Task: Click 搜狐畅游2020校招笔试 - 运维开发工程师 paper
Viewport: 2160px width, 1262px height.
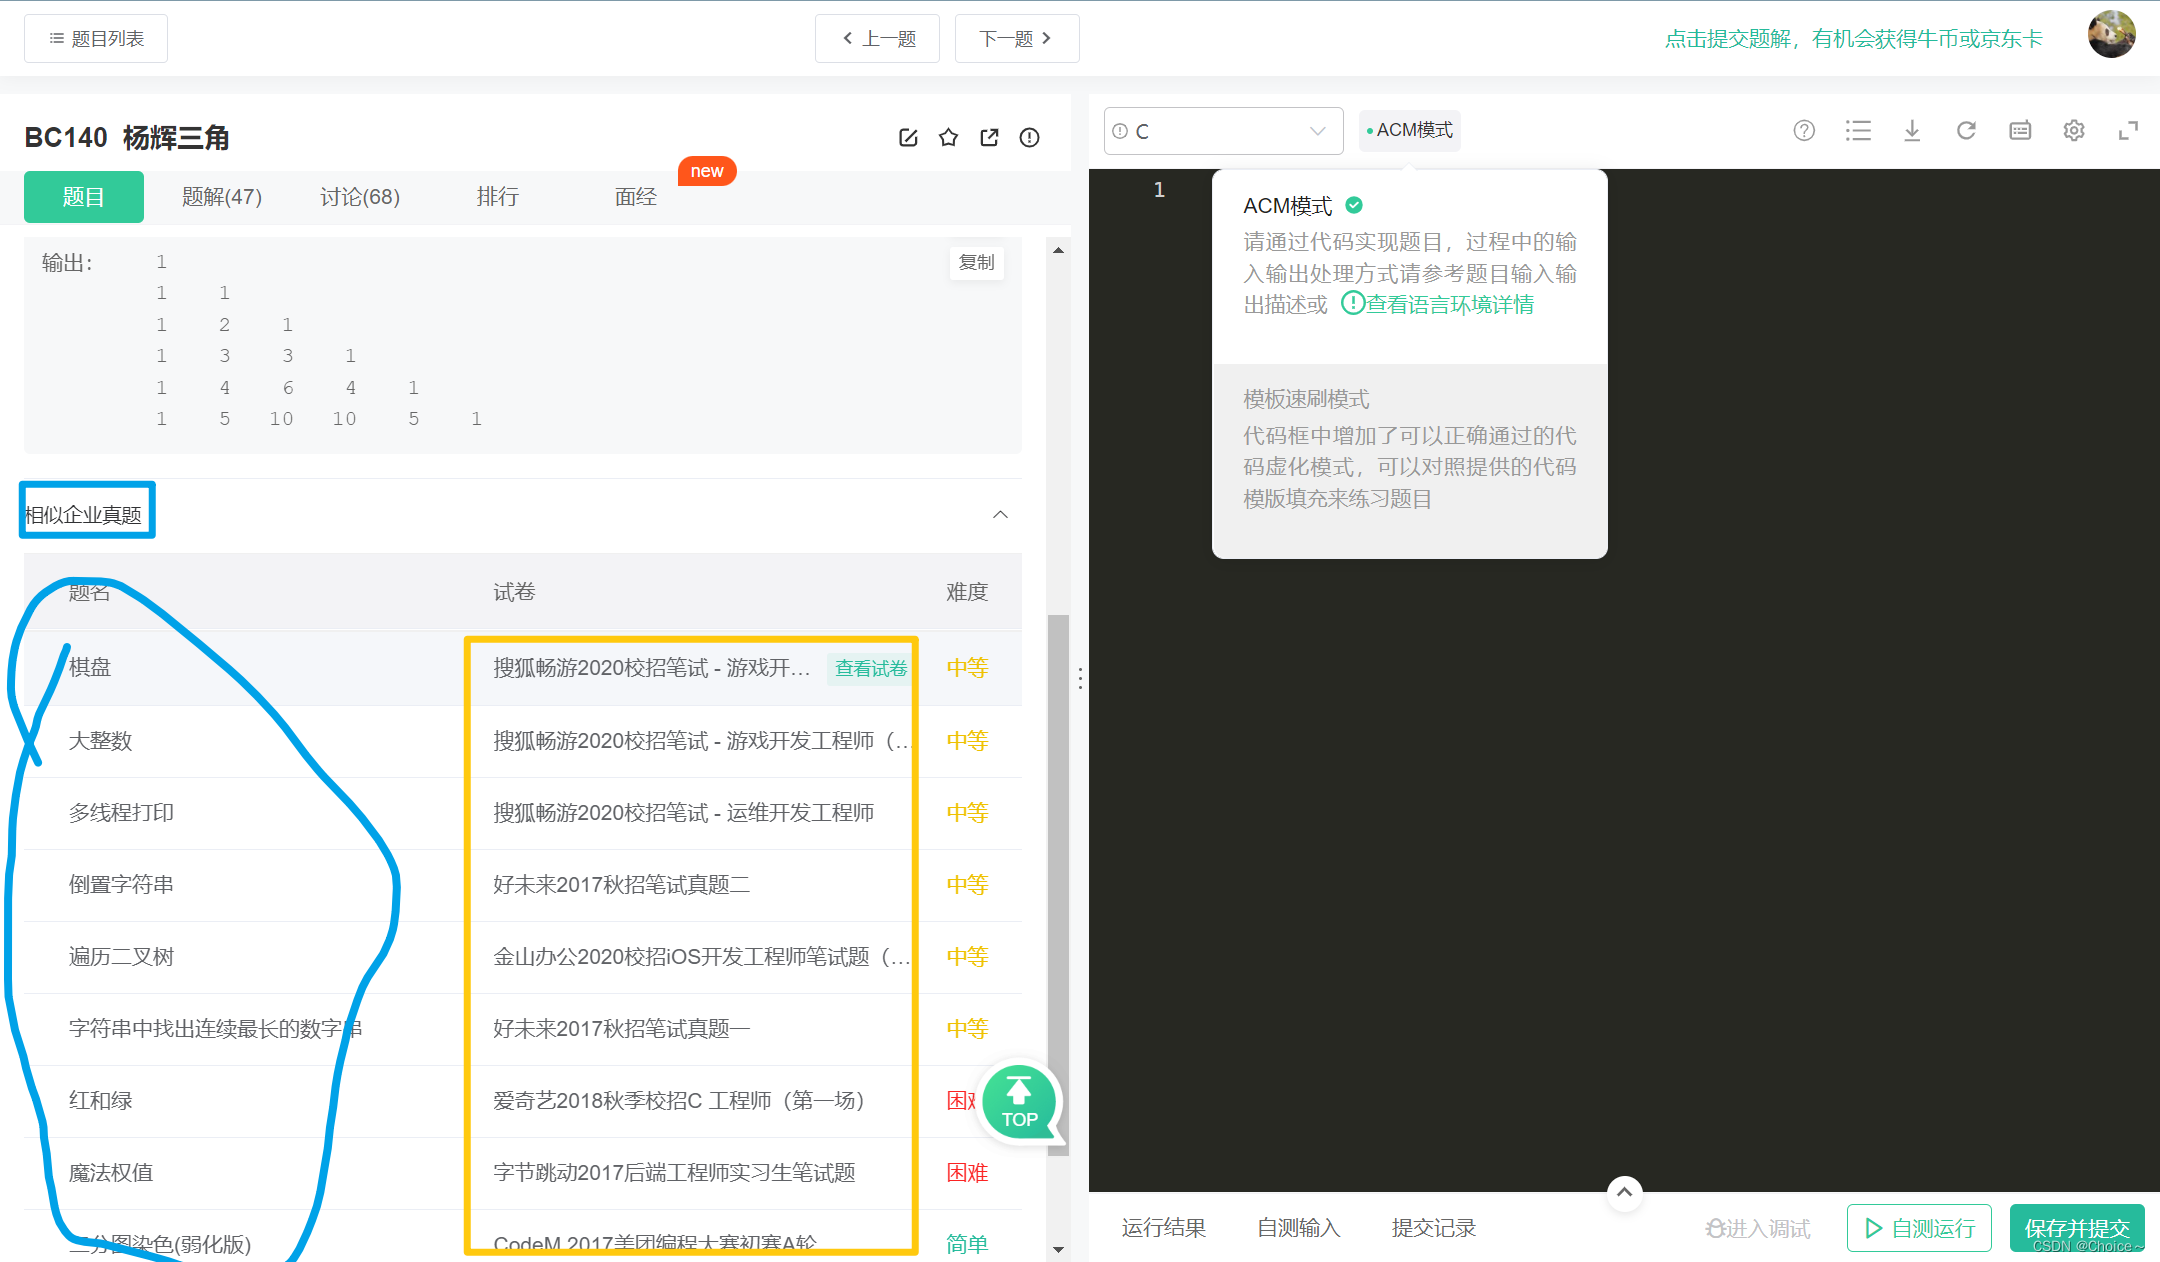Action: (683, 813)
